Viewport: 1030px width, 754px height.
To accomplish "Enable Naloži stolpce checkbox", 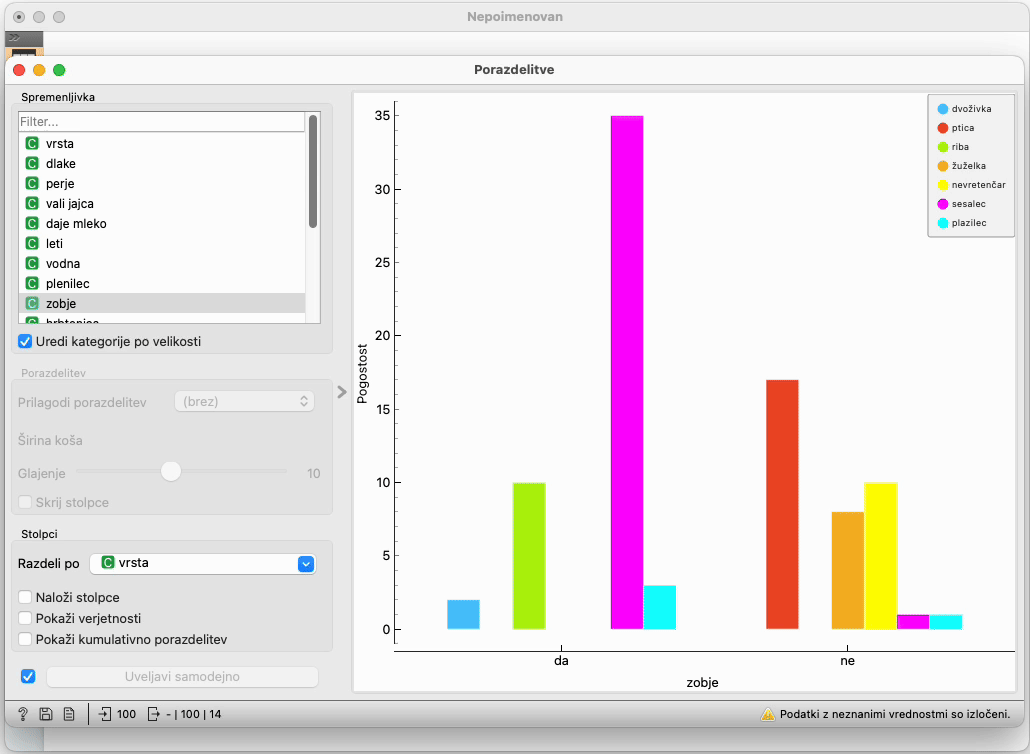I will point(26,597).
